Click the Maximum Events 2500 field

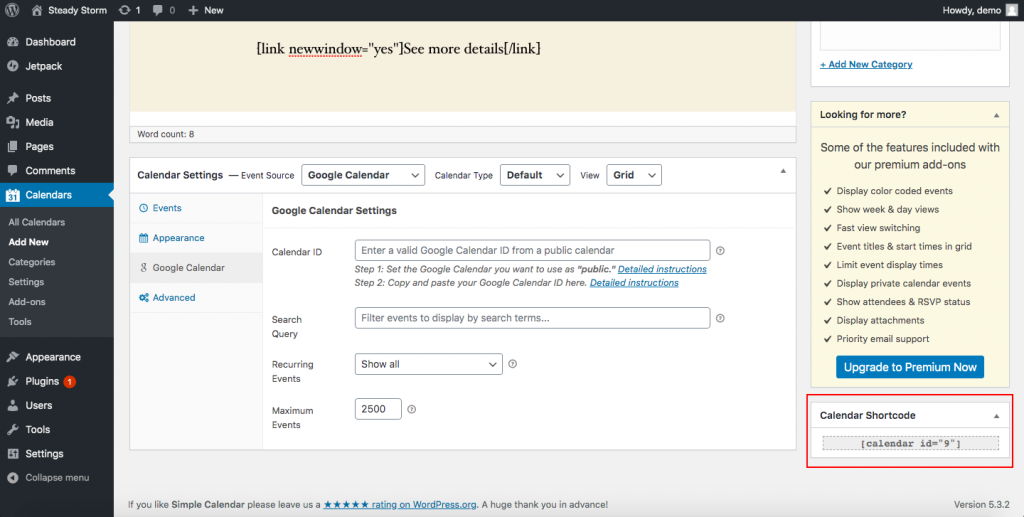point(378,409)
